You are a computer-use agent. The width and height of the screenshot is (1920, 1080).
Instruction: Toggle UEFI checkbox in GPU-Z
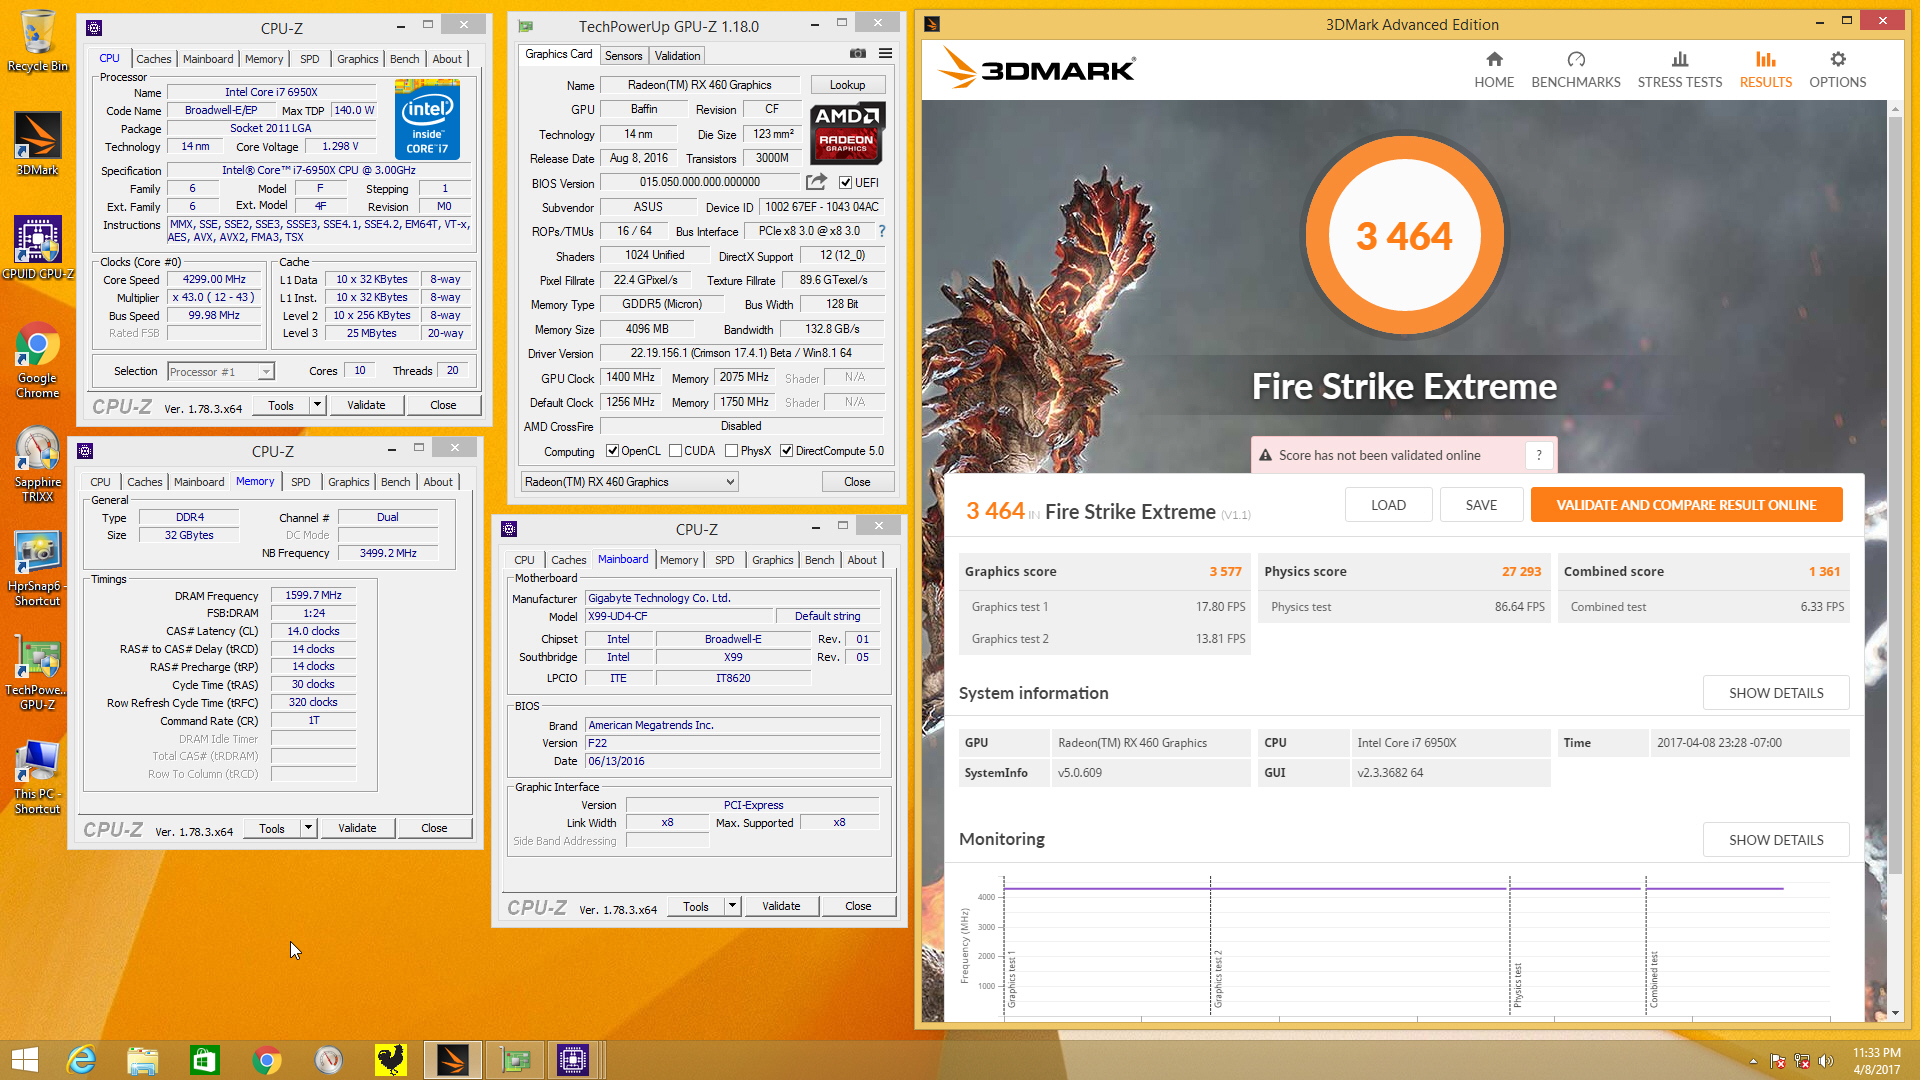tap(846, 183)
